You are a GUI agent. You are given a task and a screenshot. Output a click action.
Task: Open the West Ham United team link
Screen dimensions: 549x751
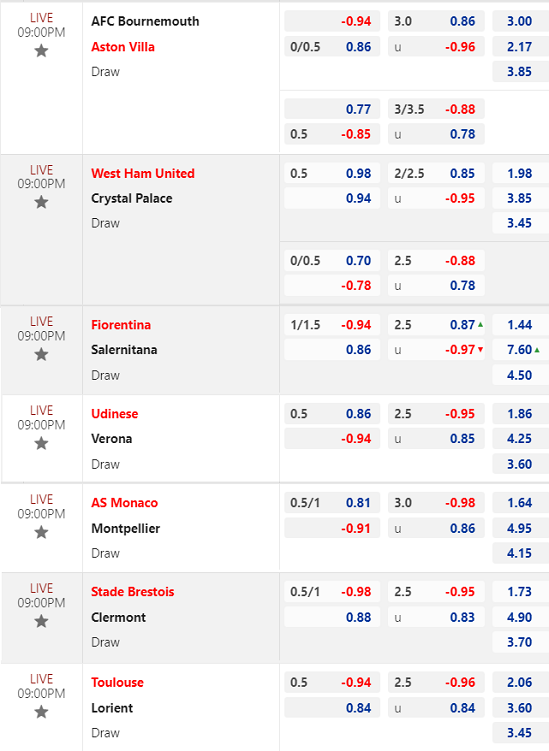click(x=143, y=173)
